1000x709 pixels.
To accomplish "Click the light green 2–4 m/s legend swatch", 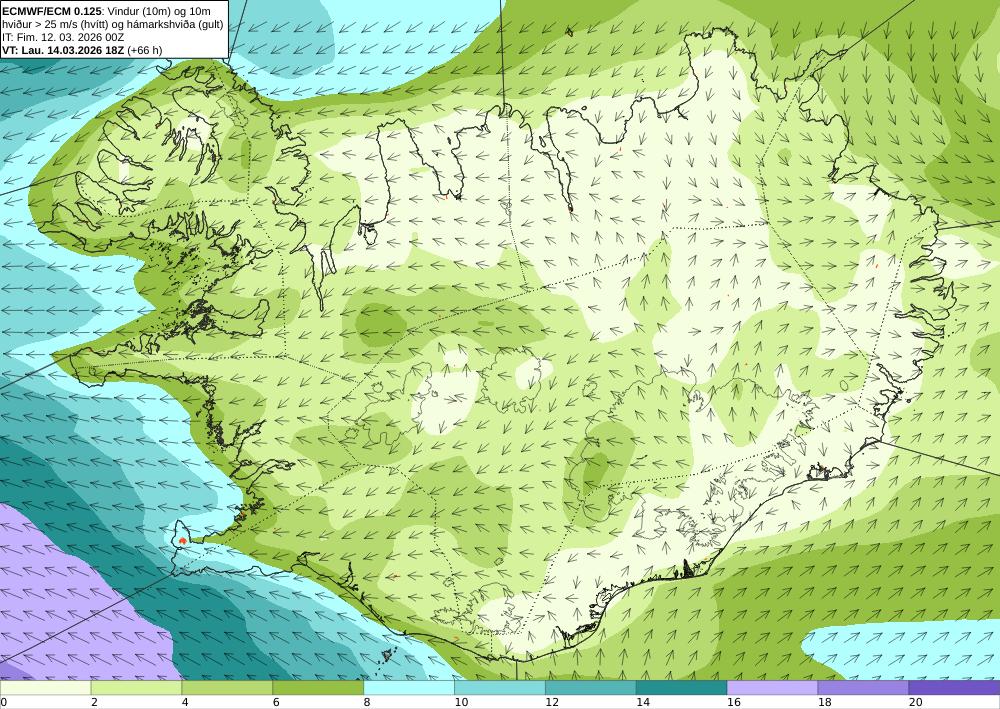I will point(136,688).
